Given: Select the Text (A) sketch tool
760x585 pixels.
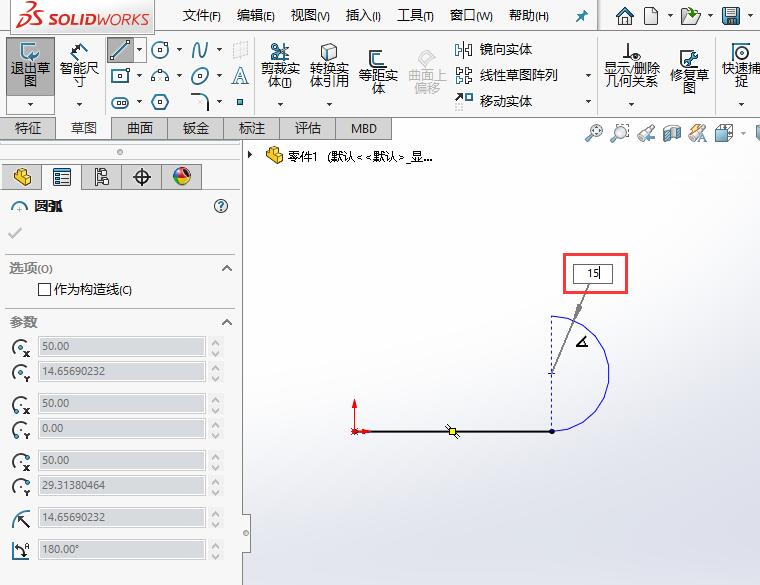Looking at the screenshot, I should pos(240,76).
